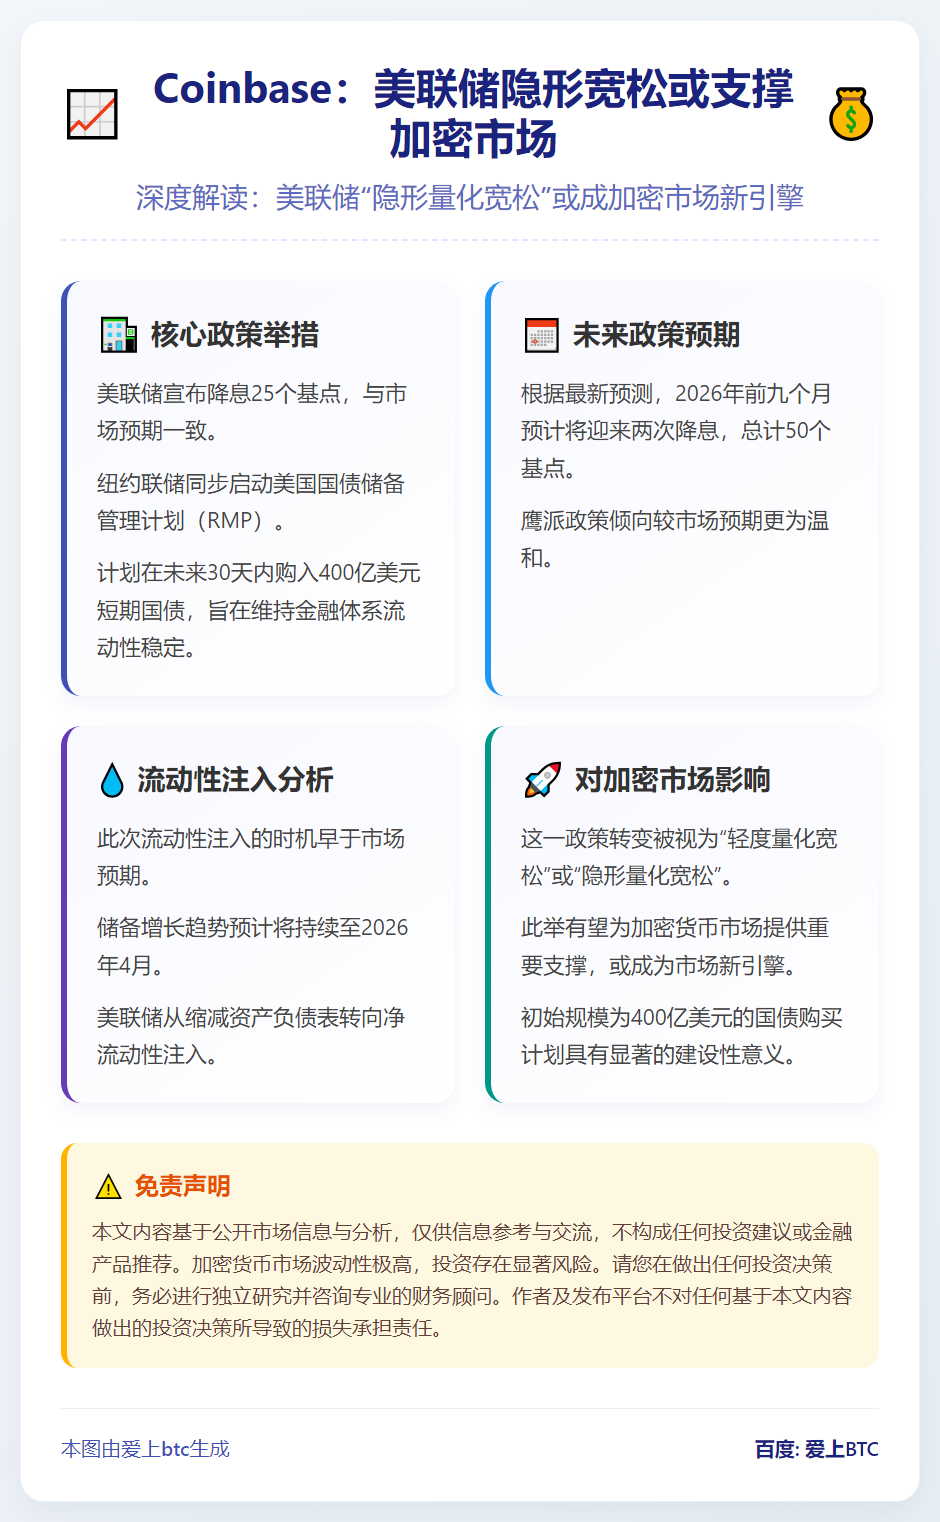Click the 未来政策预期 card heading
940x1522 pixels.
click(657, 335)
